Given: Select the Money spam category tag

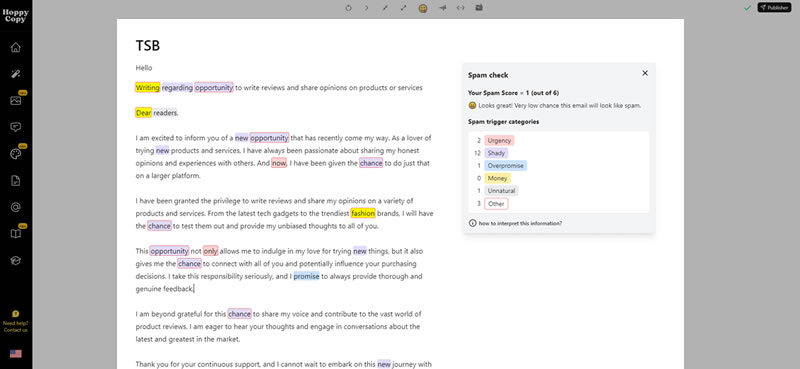Looking at the screenshot, I should click(x=497, y=178).
